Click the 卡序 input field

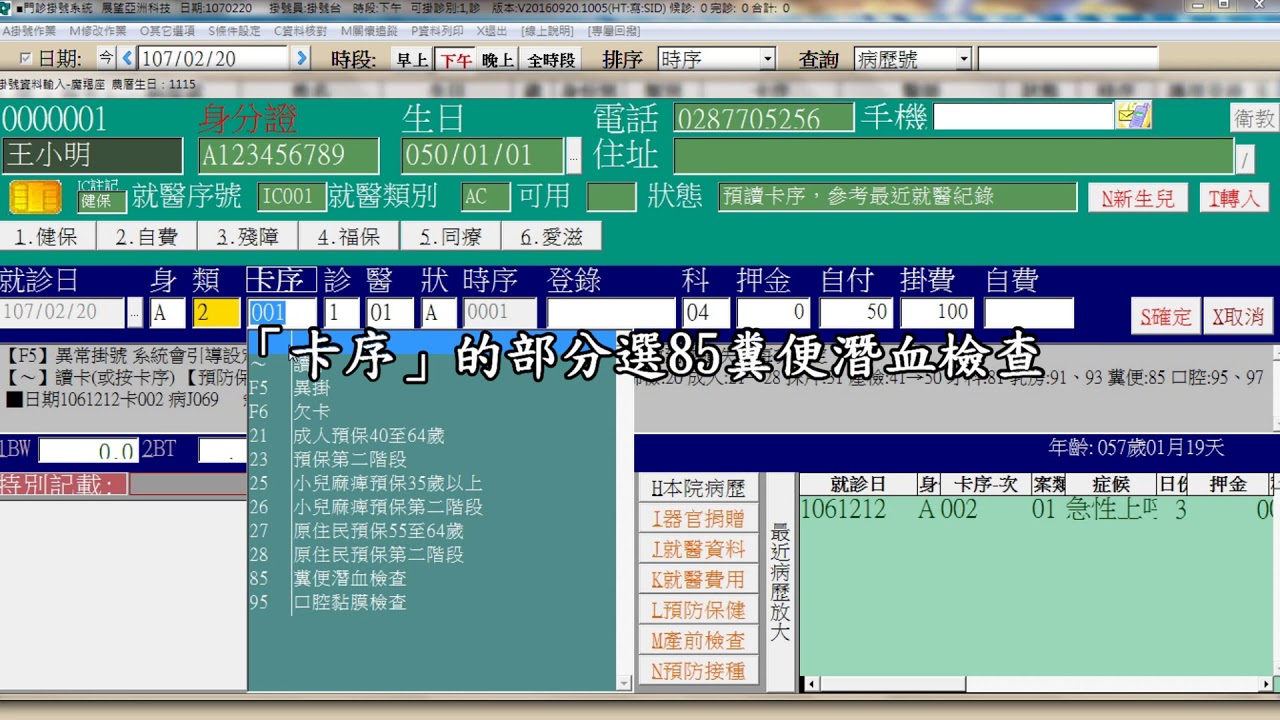coord(282,313)
